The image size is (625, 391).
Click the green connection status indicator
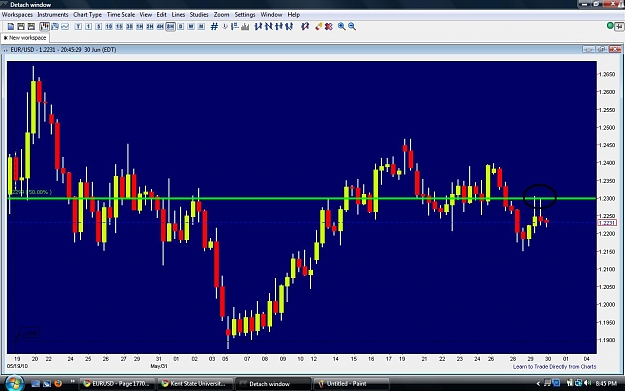click(610, 26)
